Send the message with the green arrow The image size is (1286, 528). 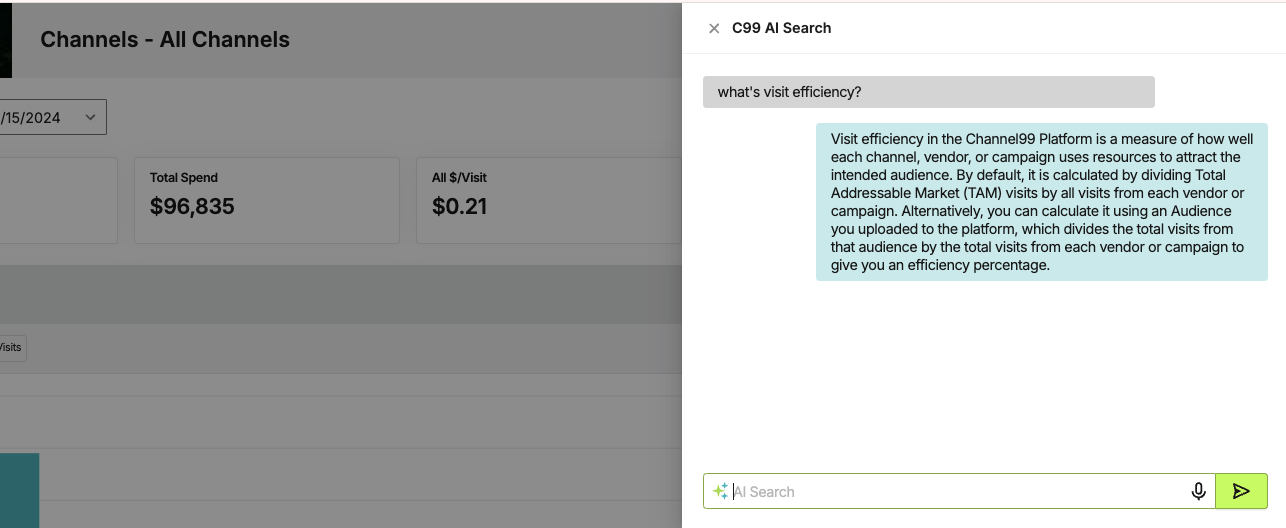pos(1241,491)
